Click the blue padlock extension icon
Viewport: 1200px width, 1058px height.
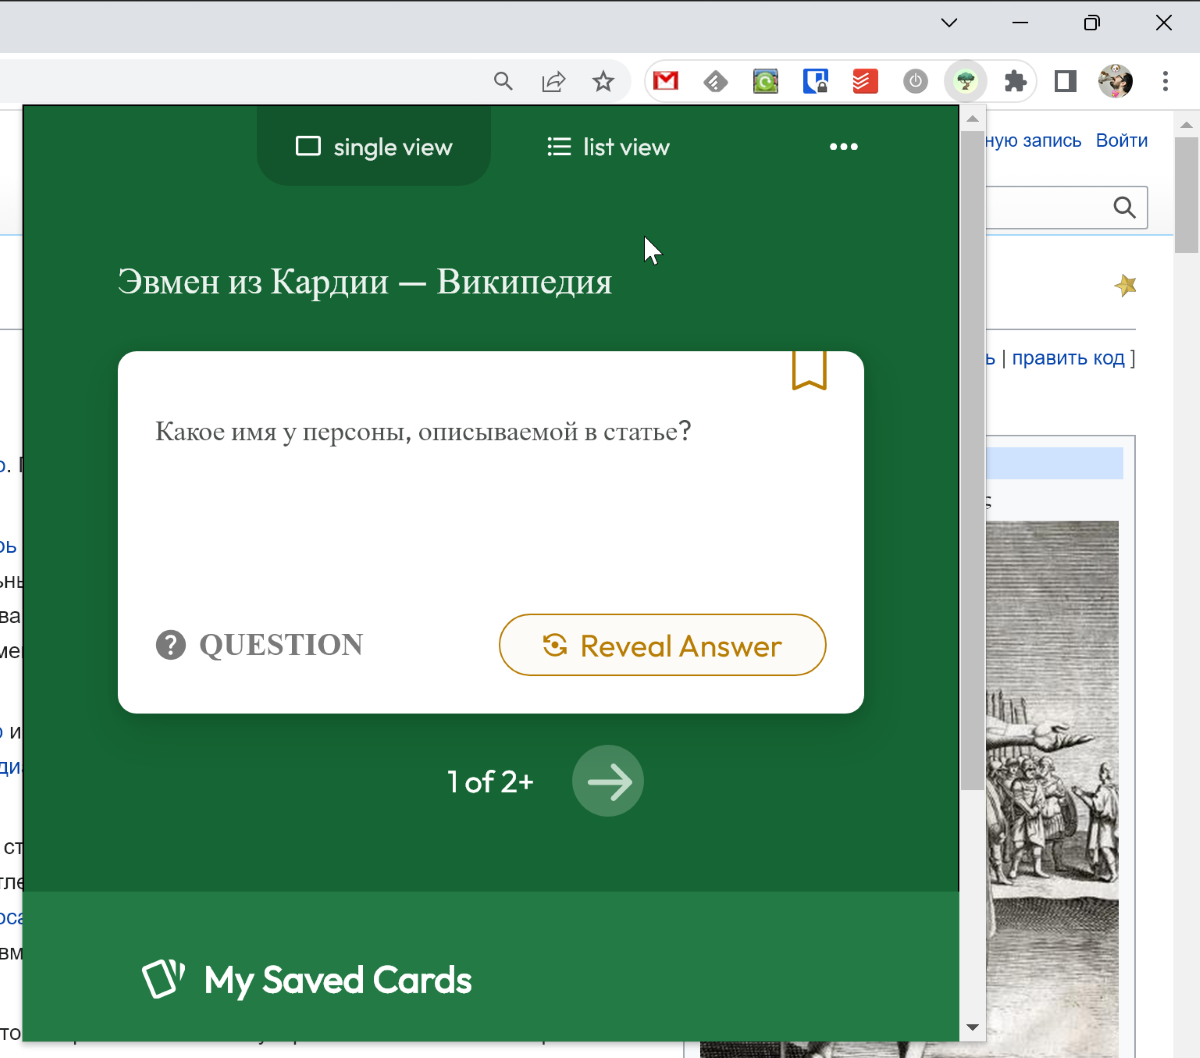point(816,81)
